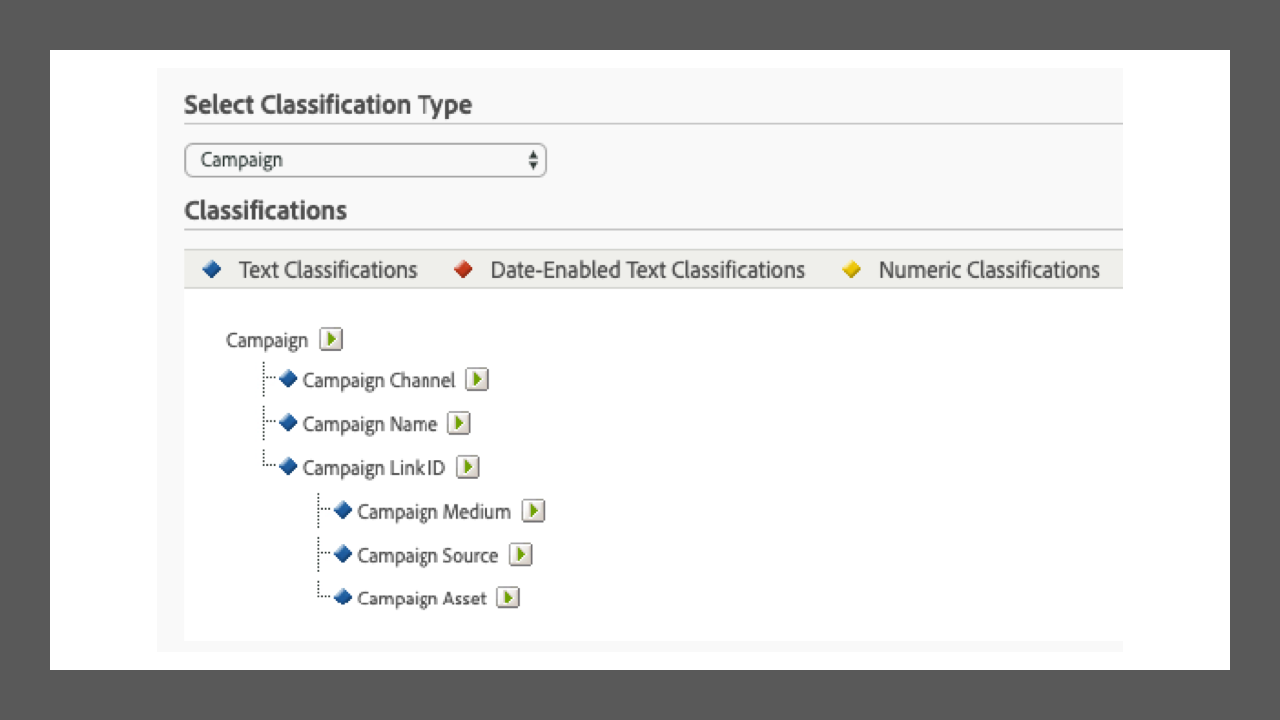Select the blue diamond next to Campaign Asset
1280x720 pixels.
(x=343, y=597)
